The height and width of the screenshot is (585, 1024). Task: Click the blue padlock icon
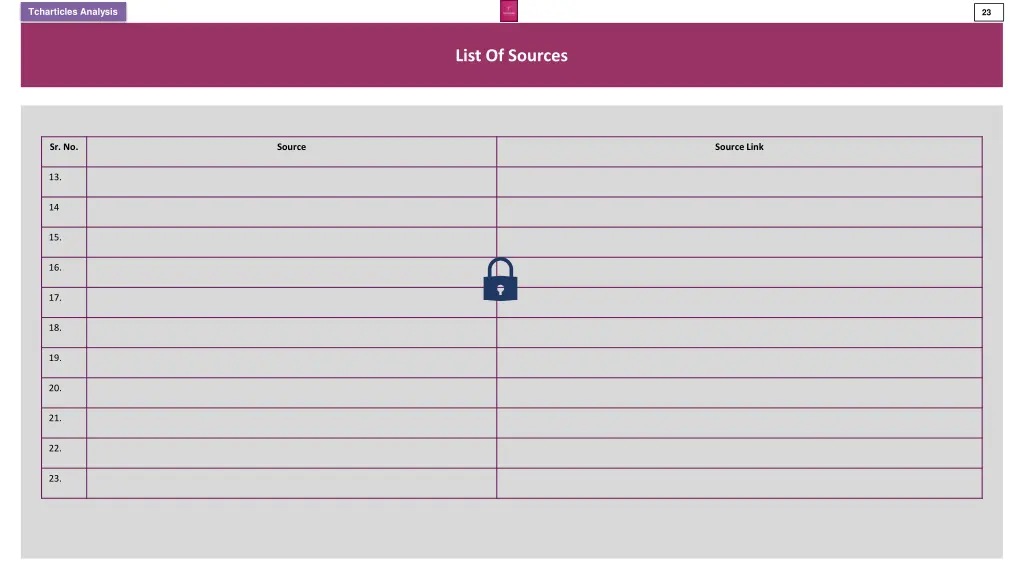(x=500, y=279)
